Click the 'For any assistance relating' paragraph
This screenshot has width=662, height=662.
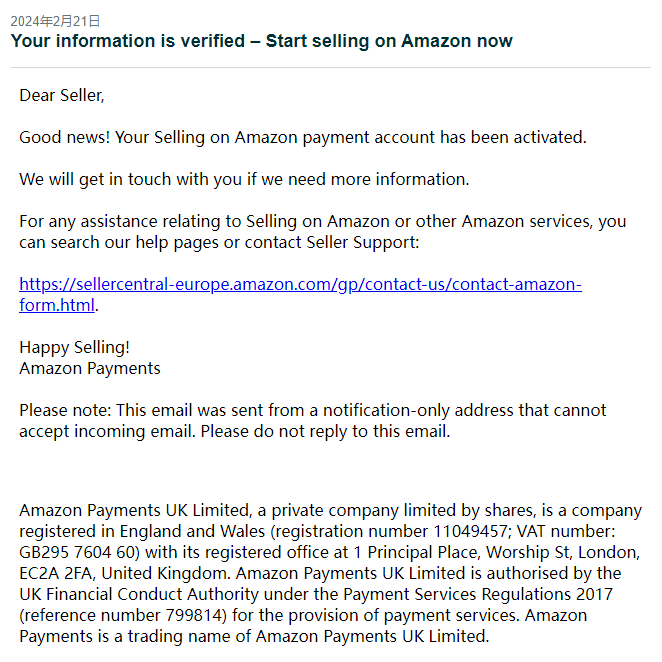pyautogui.click(x=323, y=232)
